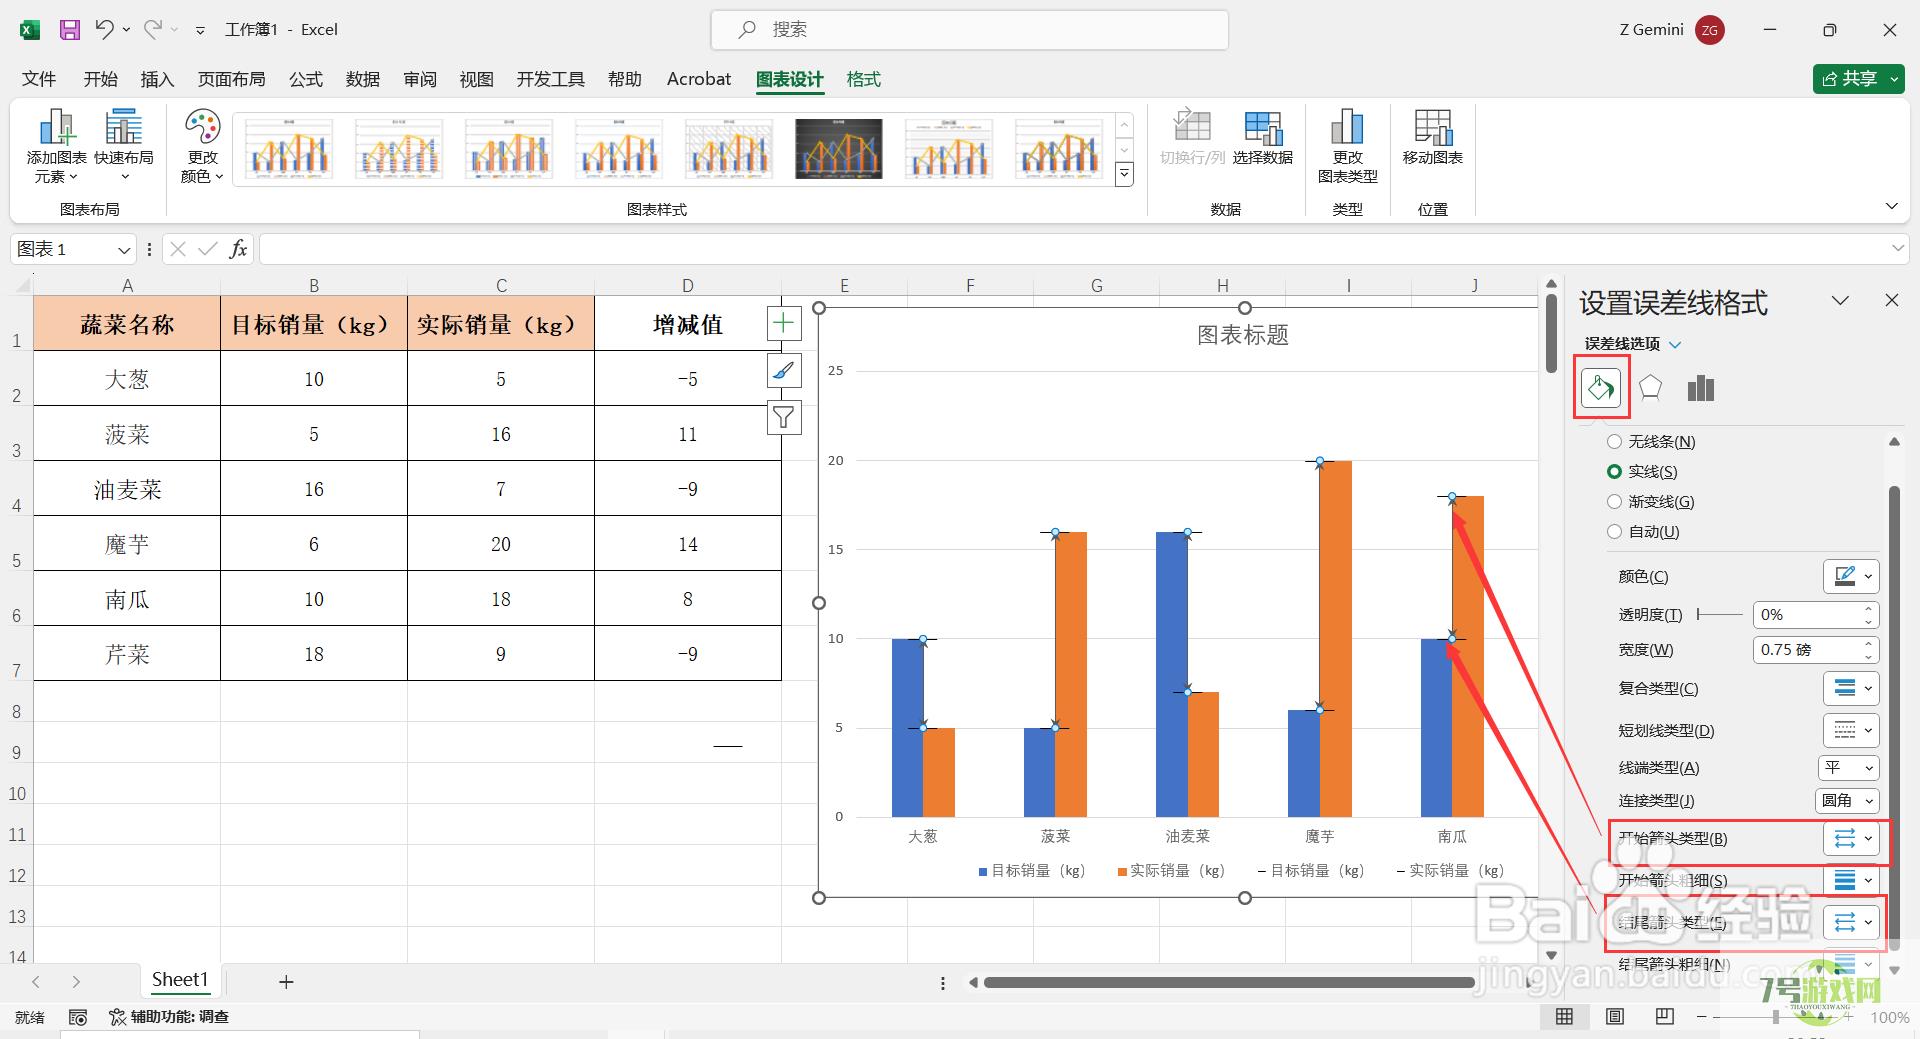
Task: Expand chart styles gallery More arrow
Action: 1124,175
